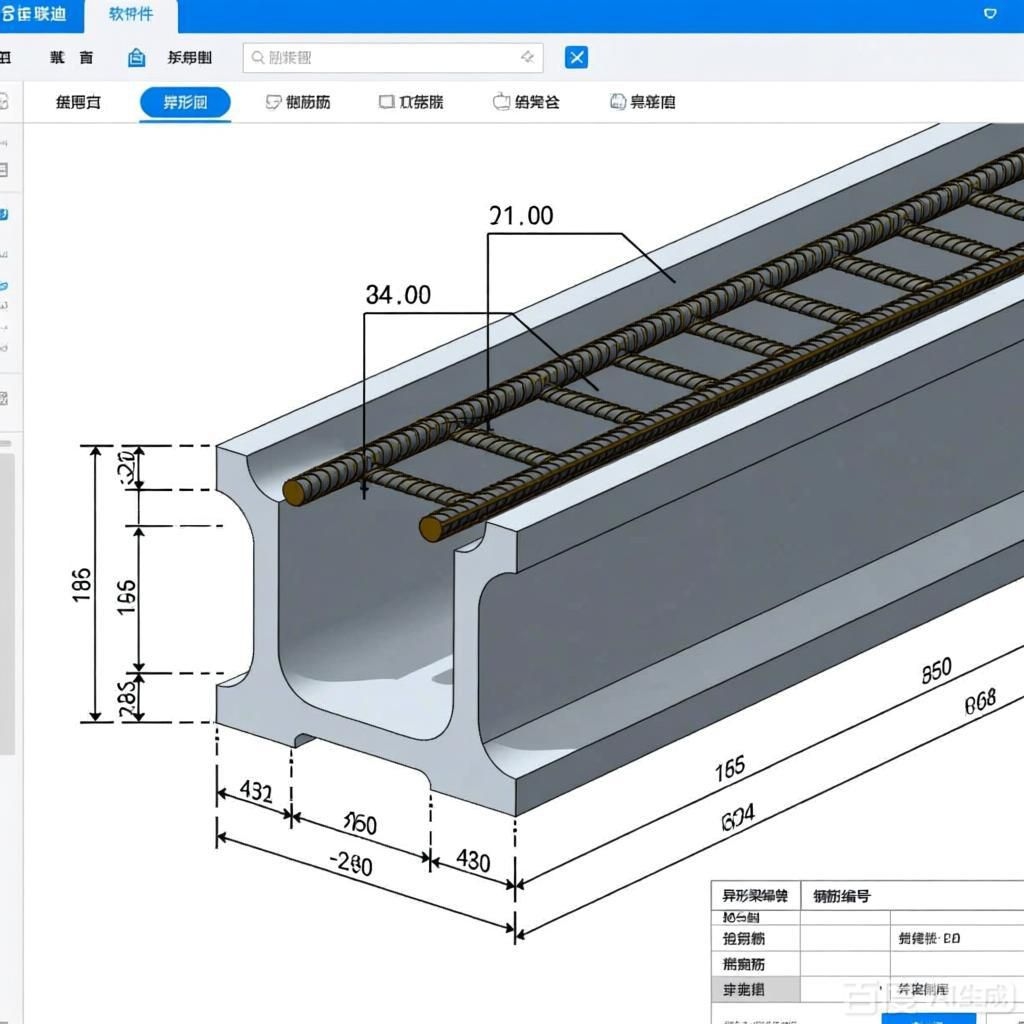The image size is (1024, 1024).
Task: Open the last tab on the tab row
Action: [x=642, y=102]
